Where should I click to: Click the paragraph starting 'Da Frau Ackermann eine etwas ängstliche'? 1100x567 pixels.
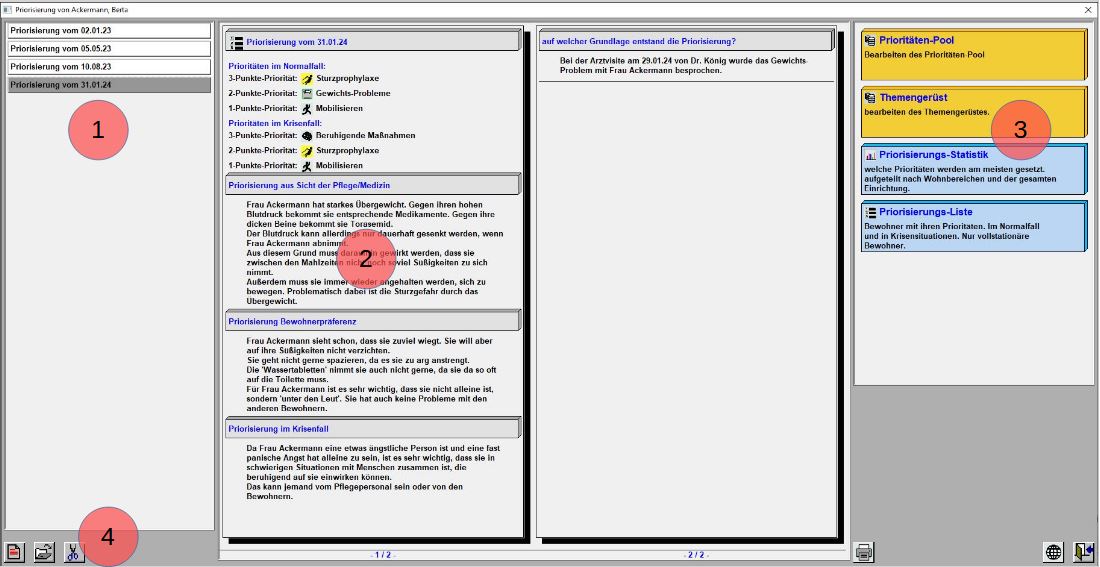pos(373,472)
